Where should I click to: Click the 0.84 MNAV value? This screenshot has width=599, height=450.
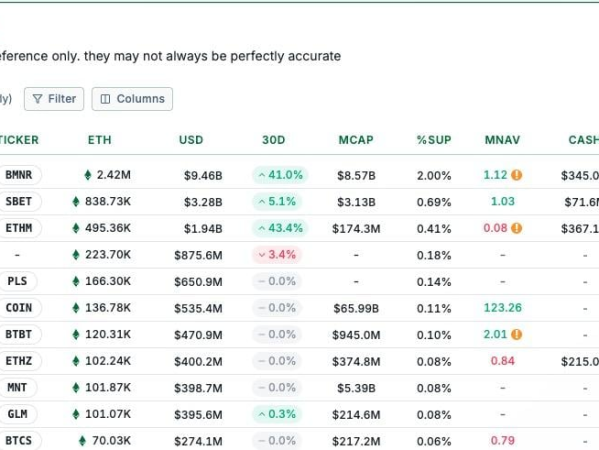pyautogui.click(x=503, y=361)
